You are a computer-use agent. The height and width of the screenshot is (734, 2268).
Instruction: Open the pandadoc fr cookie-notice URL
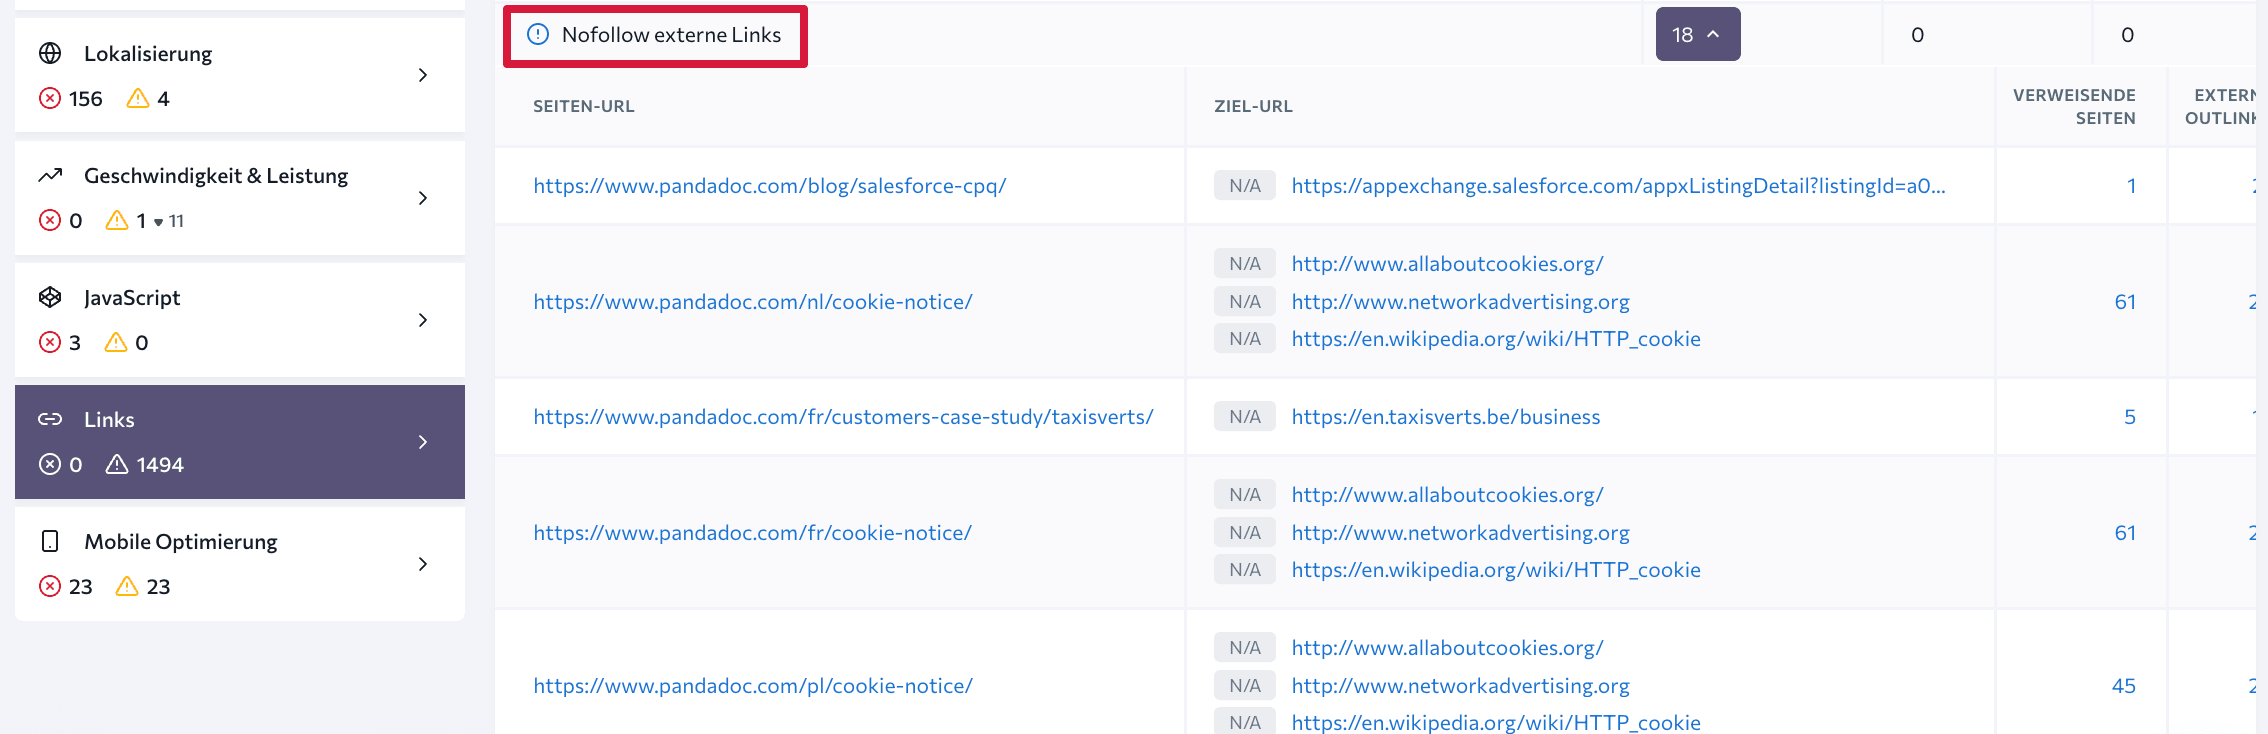tap(752, 533)
